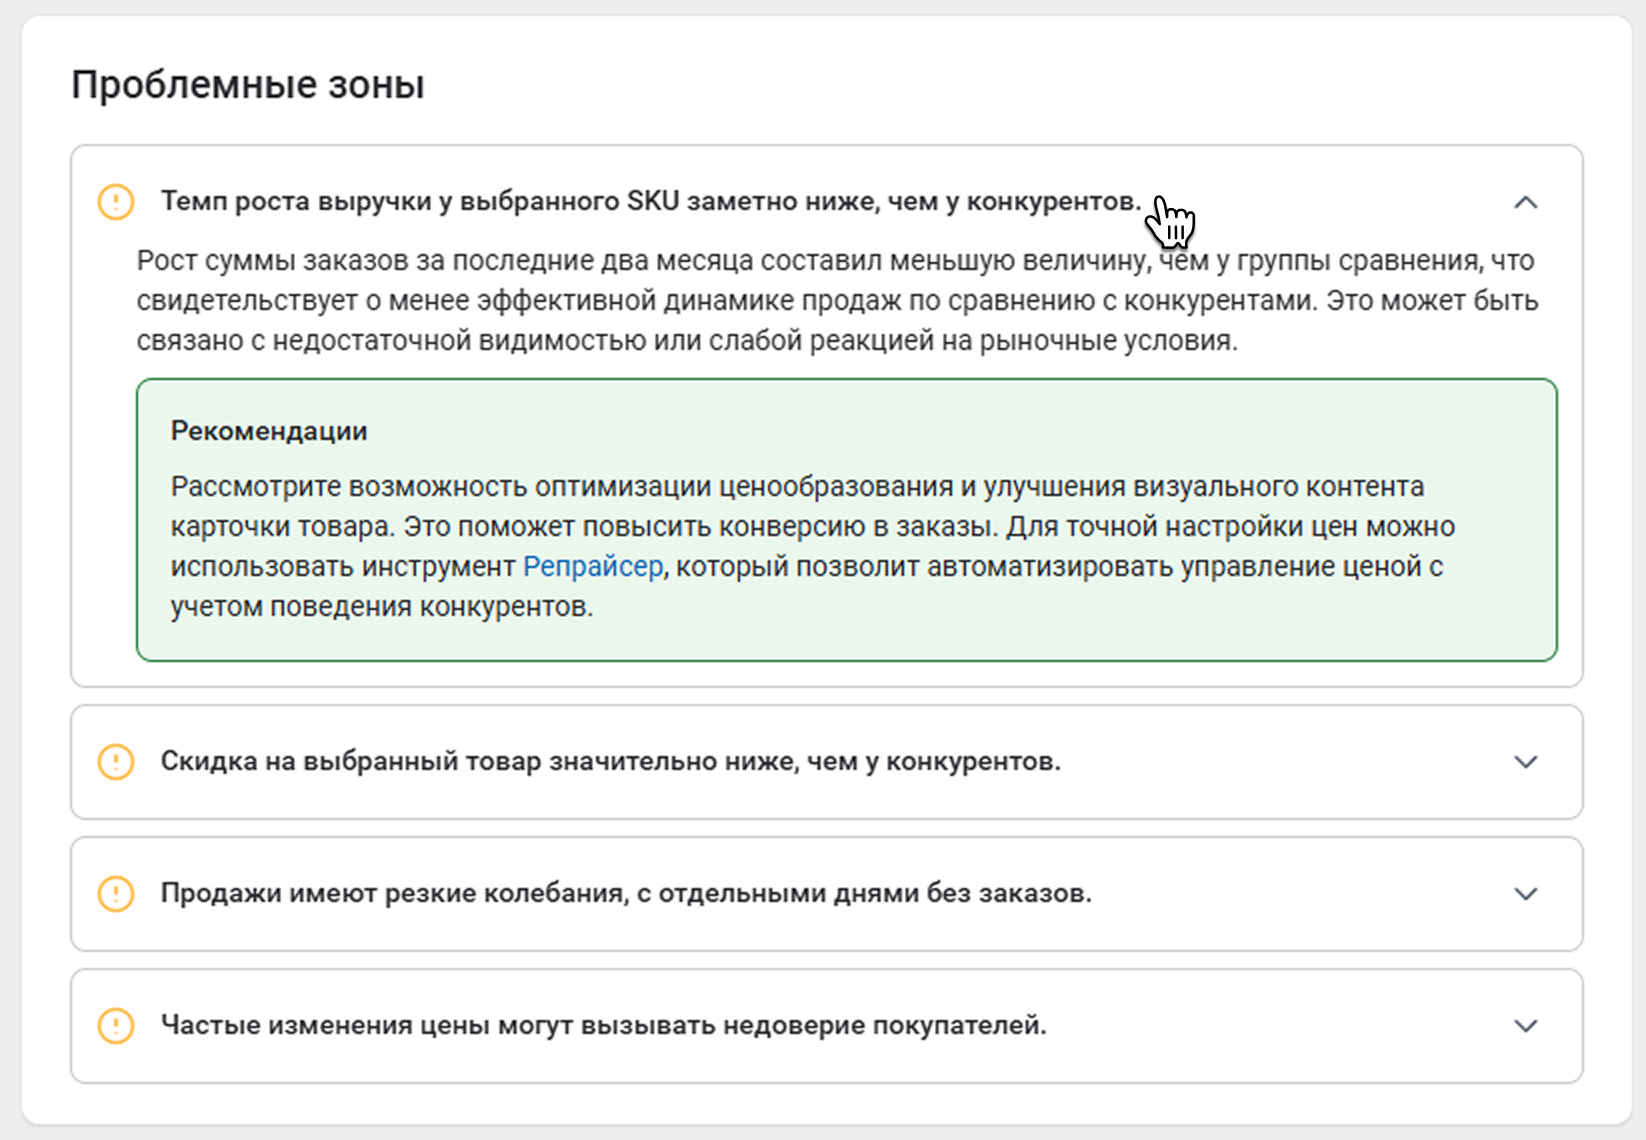Viewport: 1646px width, 1140px height.
Task: Click the 'учетом поведения конкурентов' final line
Action: click(x=381, y=607)
